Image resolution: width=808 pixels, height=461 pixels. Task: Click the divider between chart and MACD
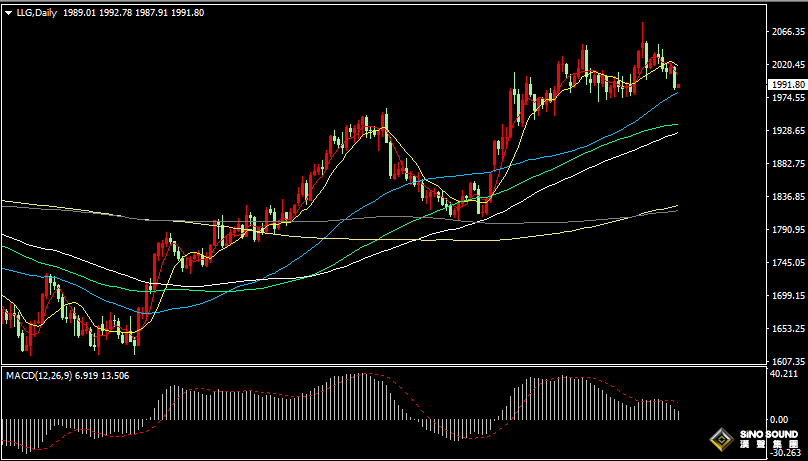[380, 368]
